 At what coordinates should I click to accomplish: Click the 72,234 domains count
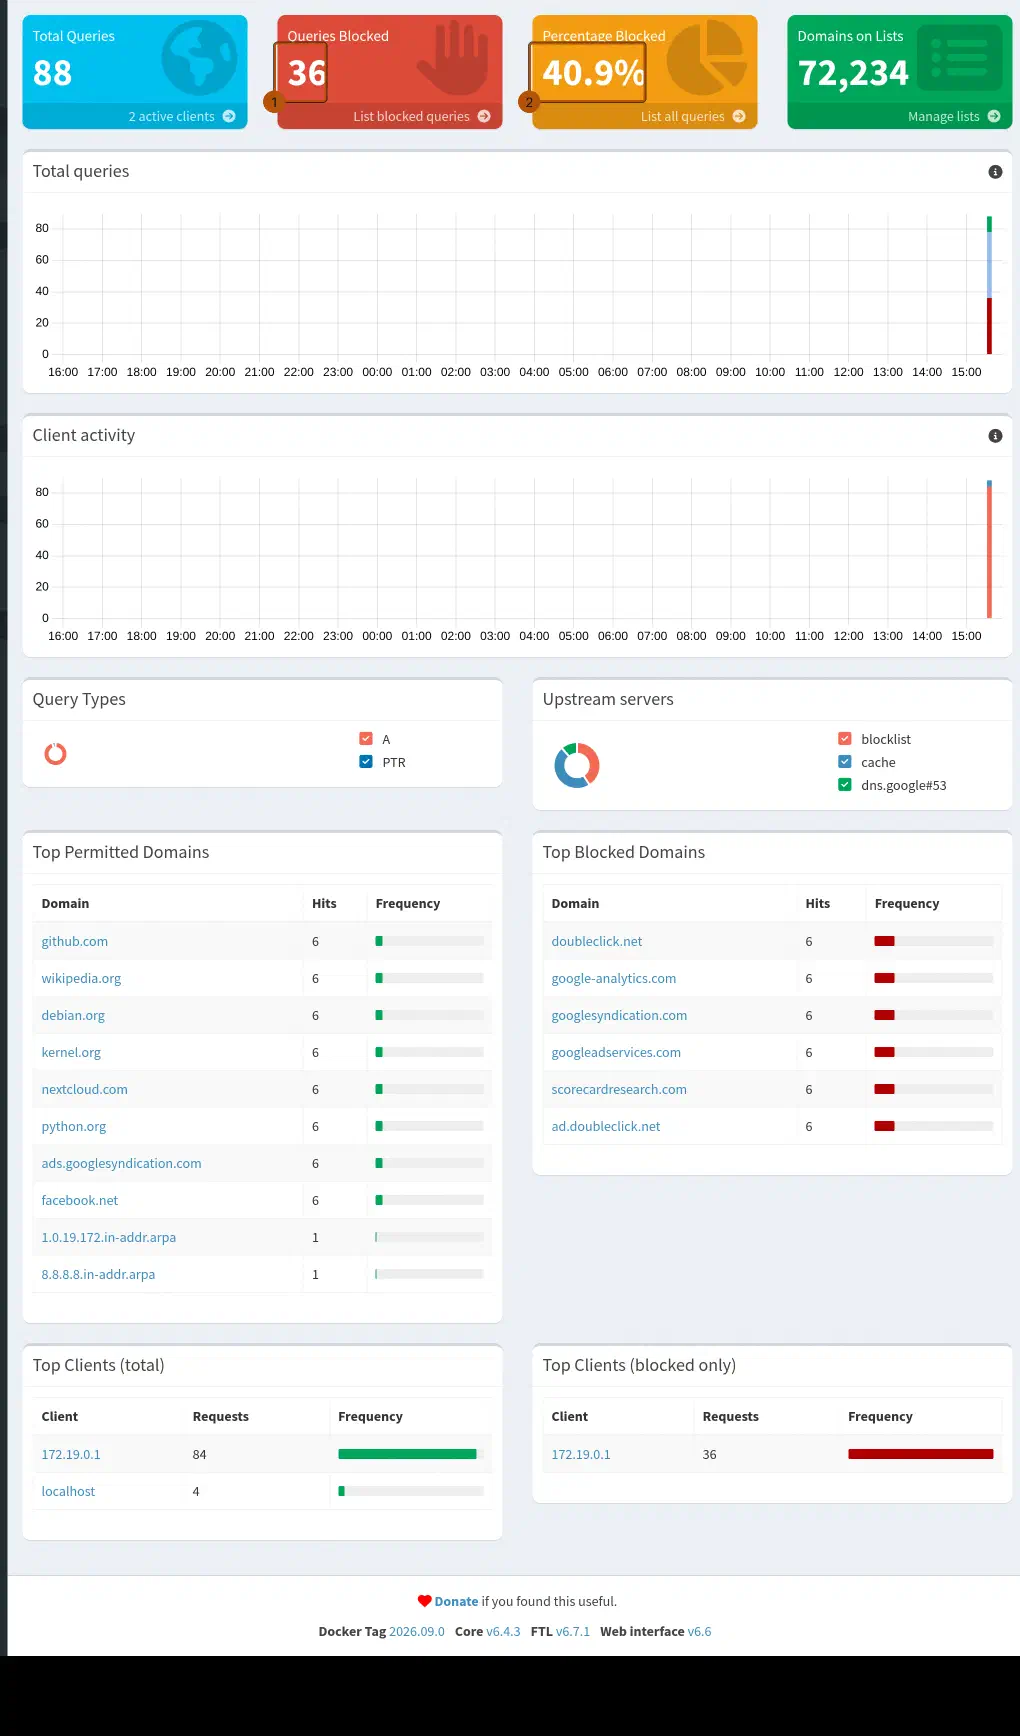[853, 73]
